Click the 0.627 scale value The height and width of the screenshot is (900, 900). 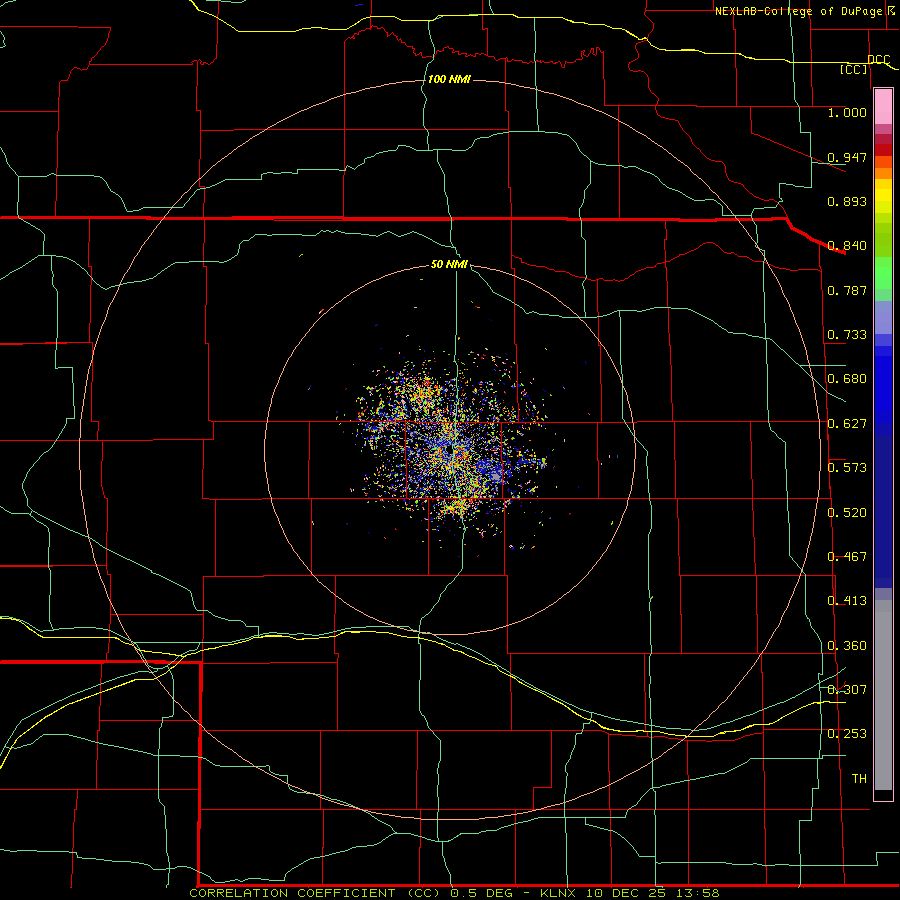click(x=847, y=424)
